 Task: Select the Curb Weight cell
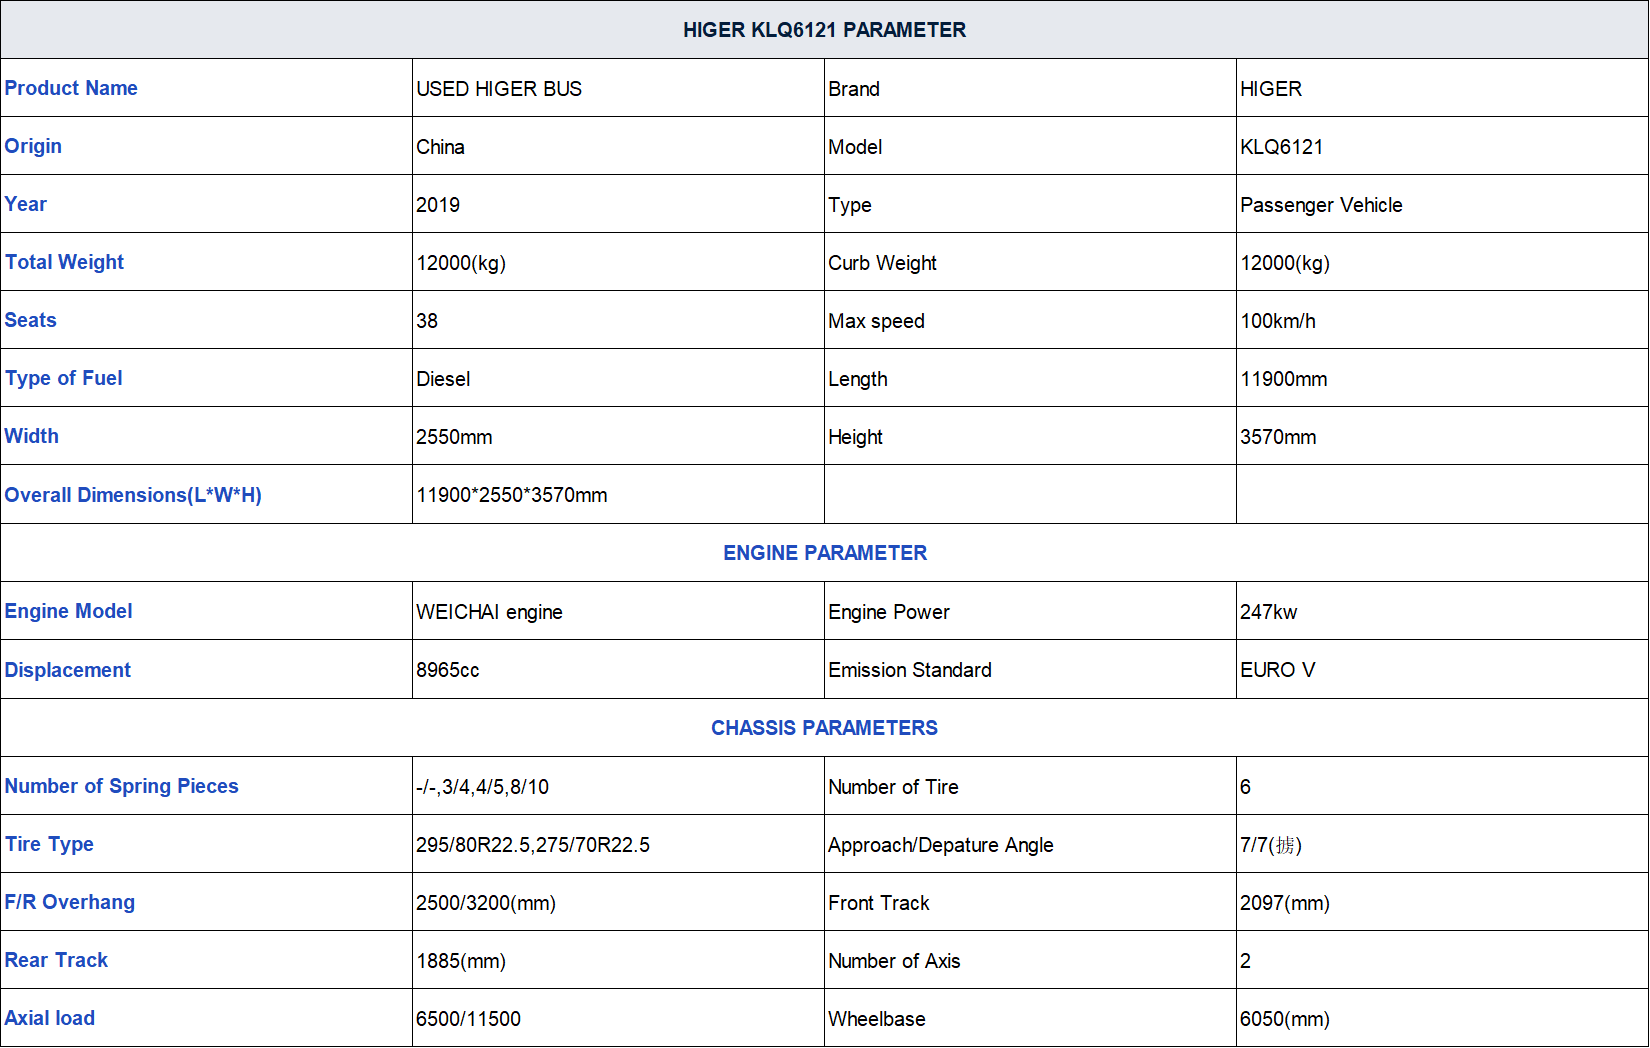[882, 263]
